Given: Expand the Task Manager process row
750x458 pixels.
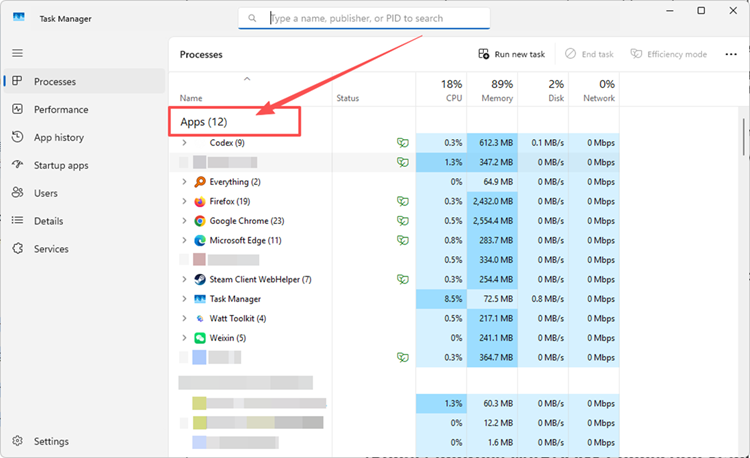Looking at the screenshot, I should pyautogui.click(x=184, y=299).
